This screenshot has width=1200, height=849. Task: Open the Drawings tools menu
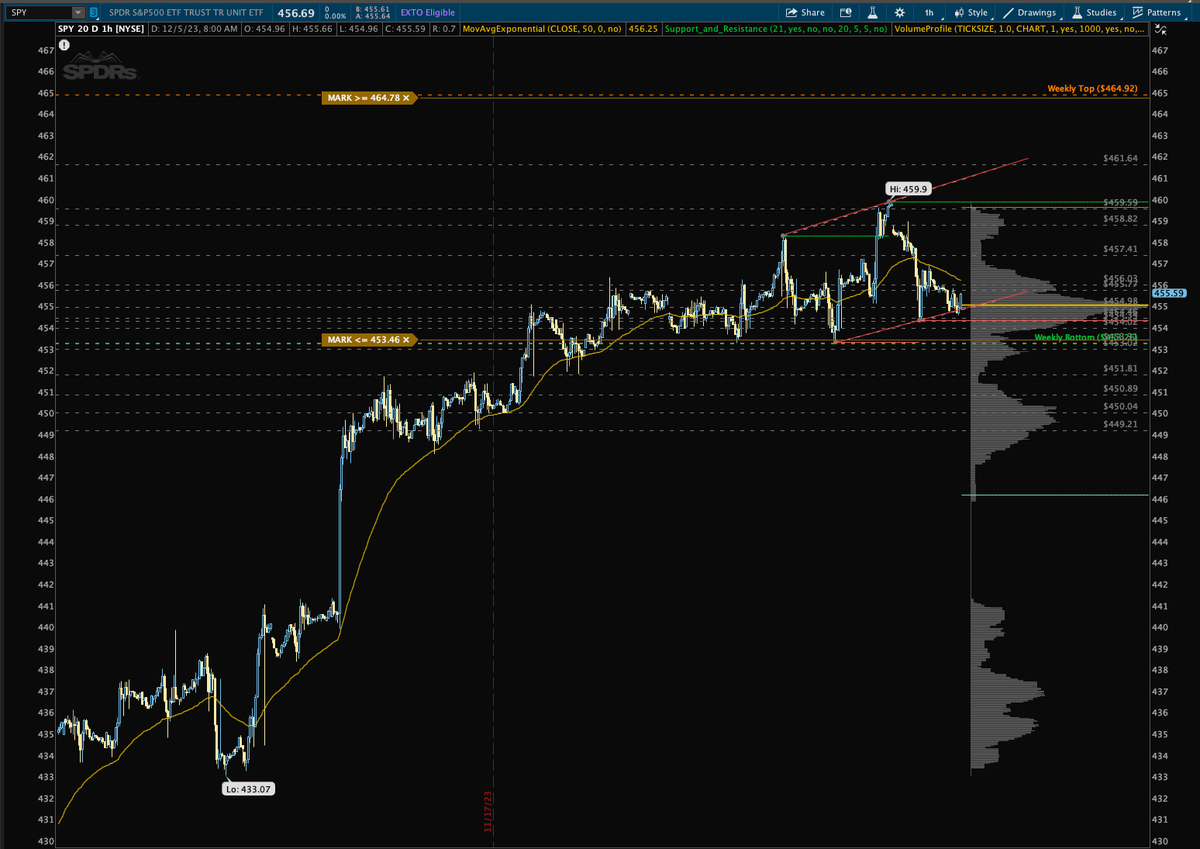click(x=1031, y=12)
